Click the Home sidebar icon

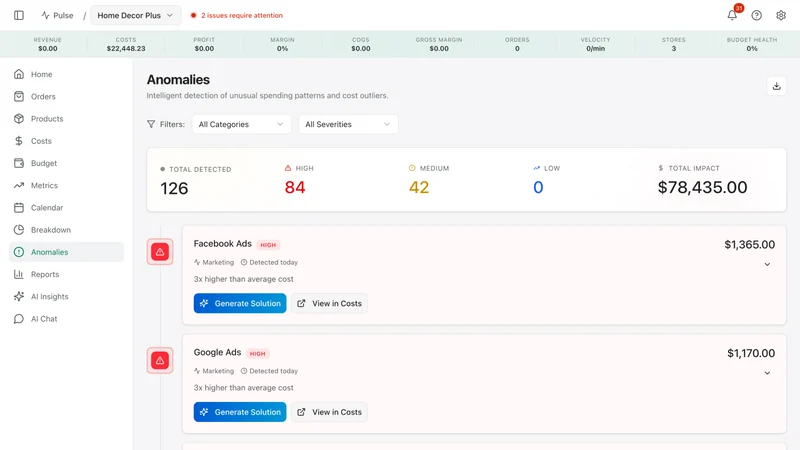[x=19, y=74]
